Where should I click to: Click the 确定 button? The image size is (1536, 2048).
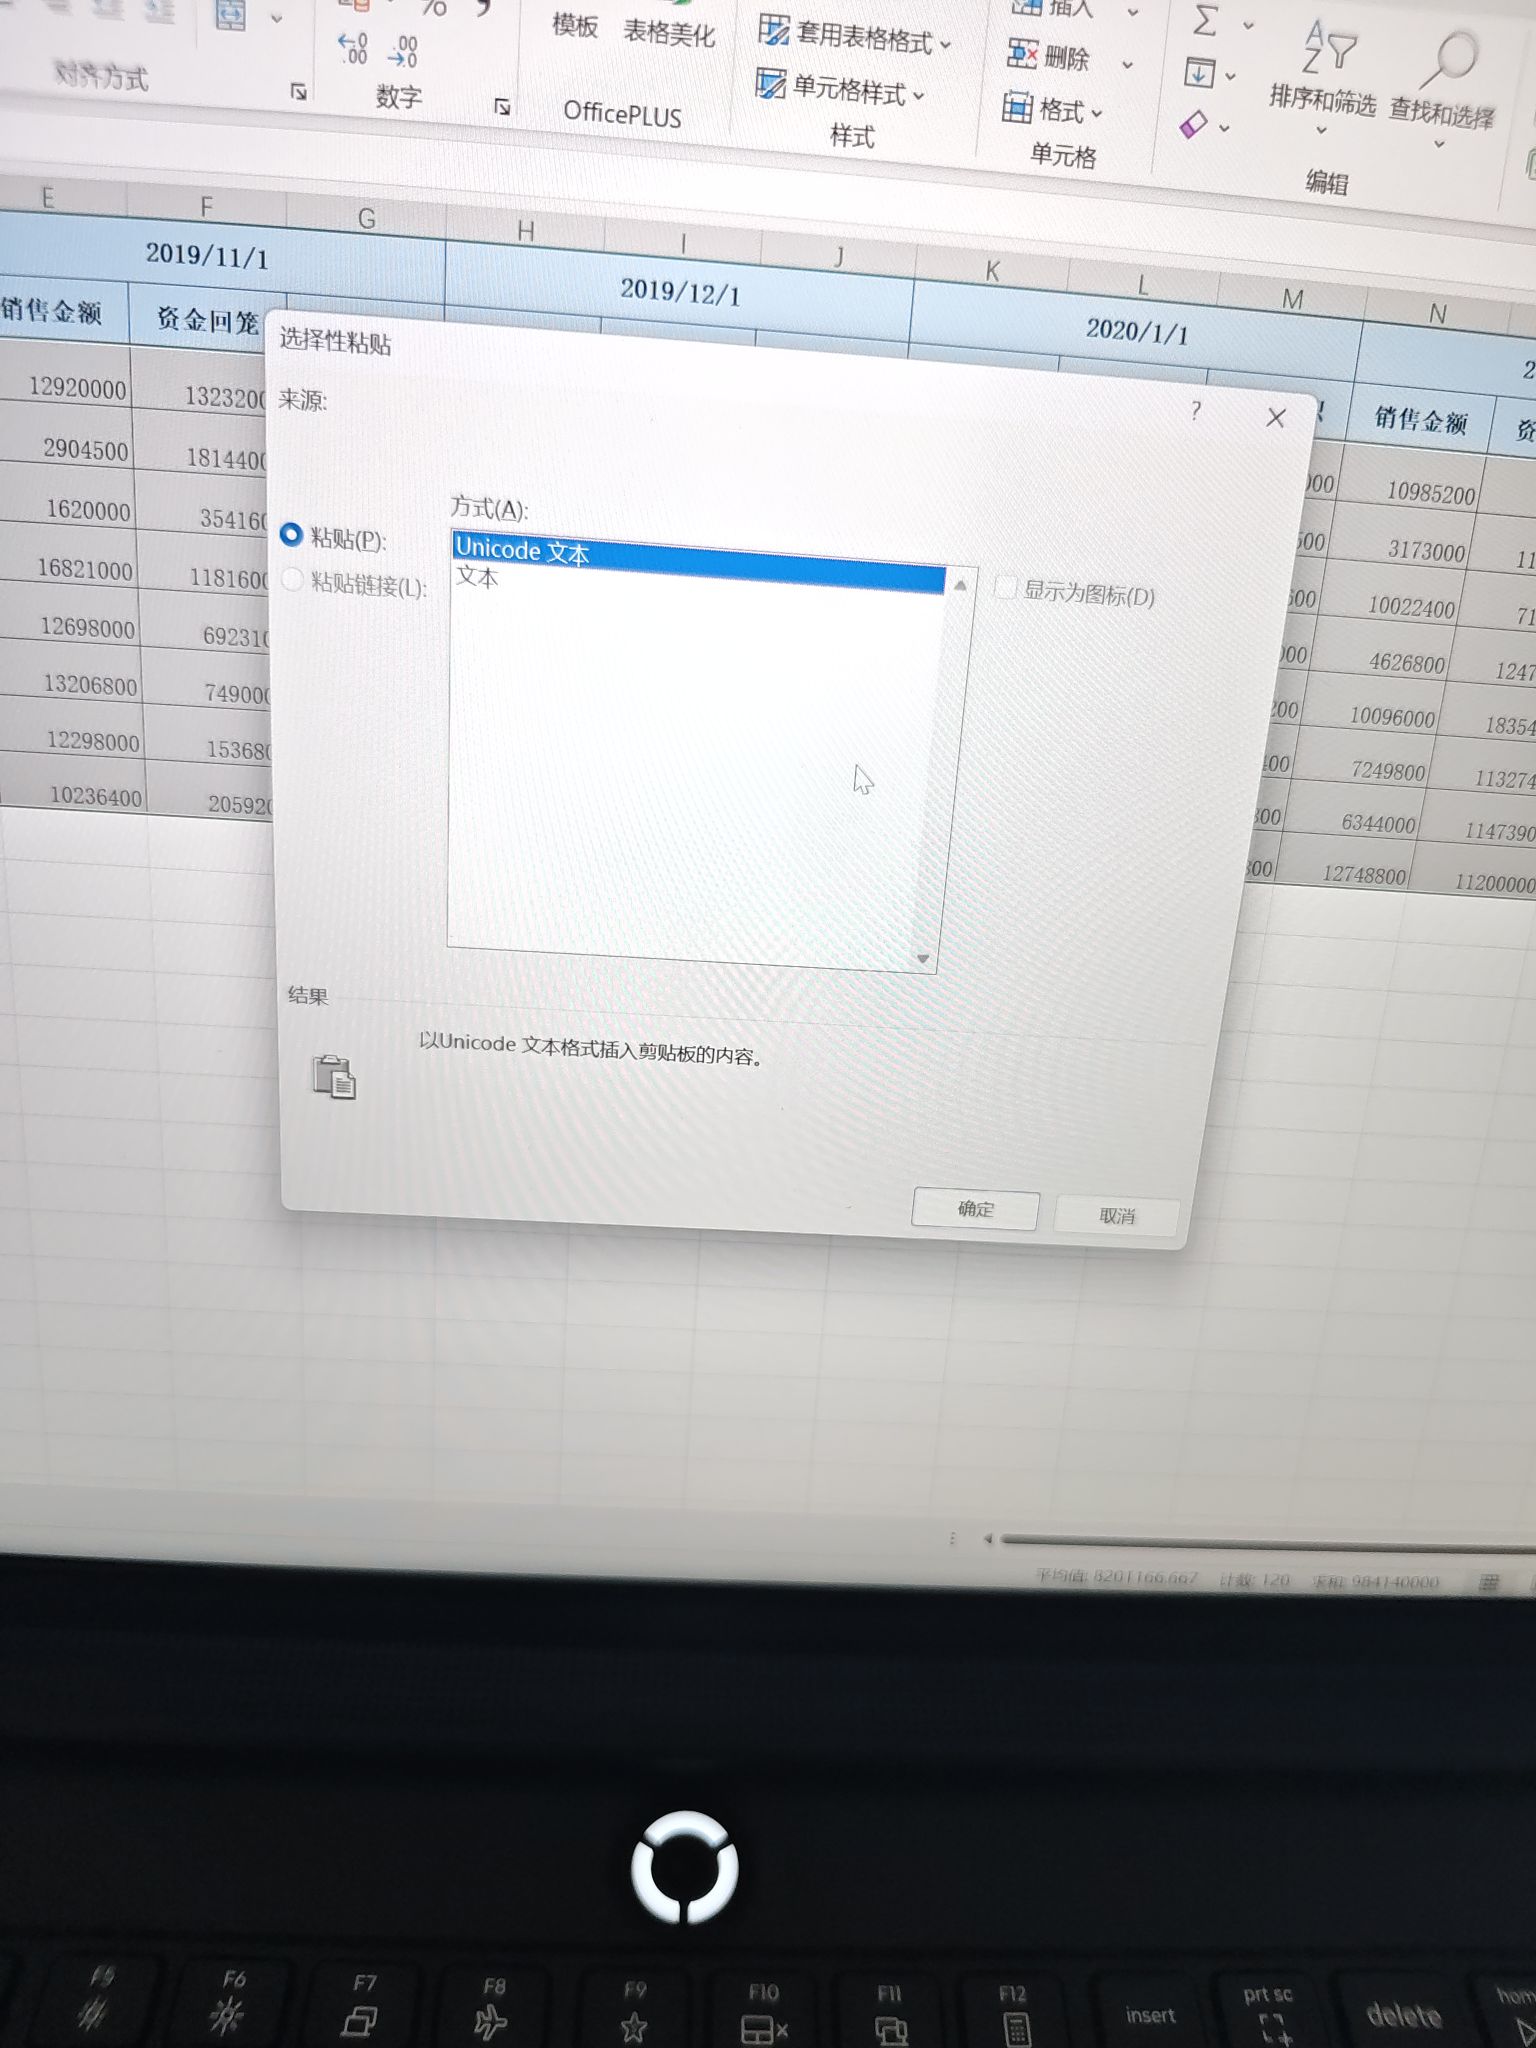tap(975, 1209)
